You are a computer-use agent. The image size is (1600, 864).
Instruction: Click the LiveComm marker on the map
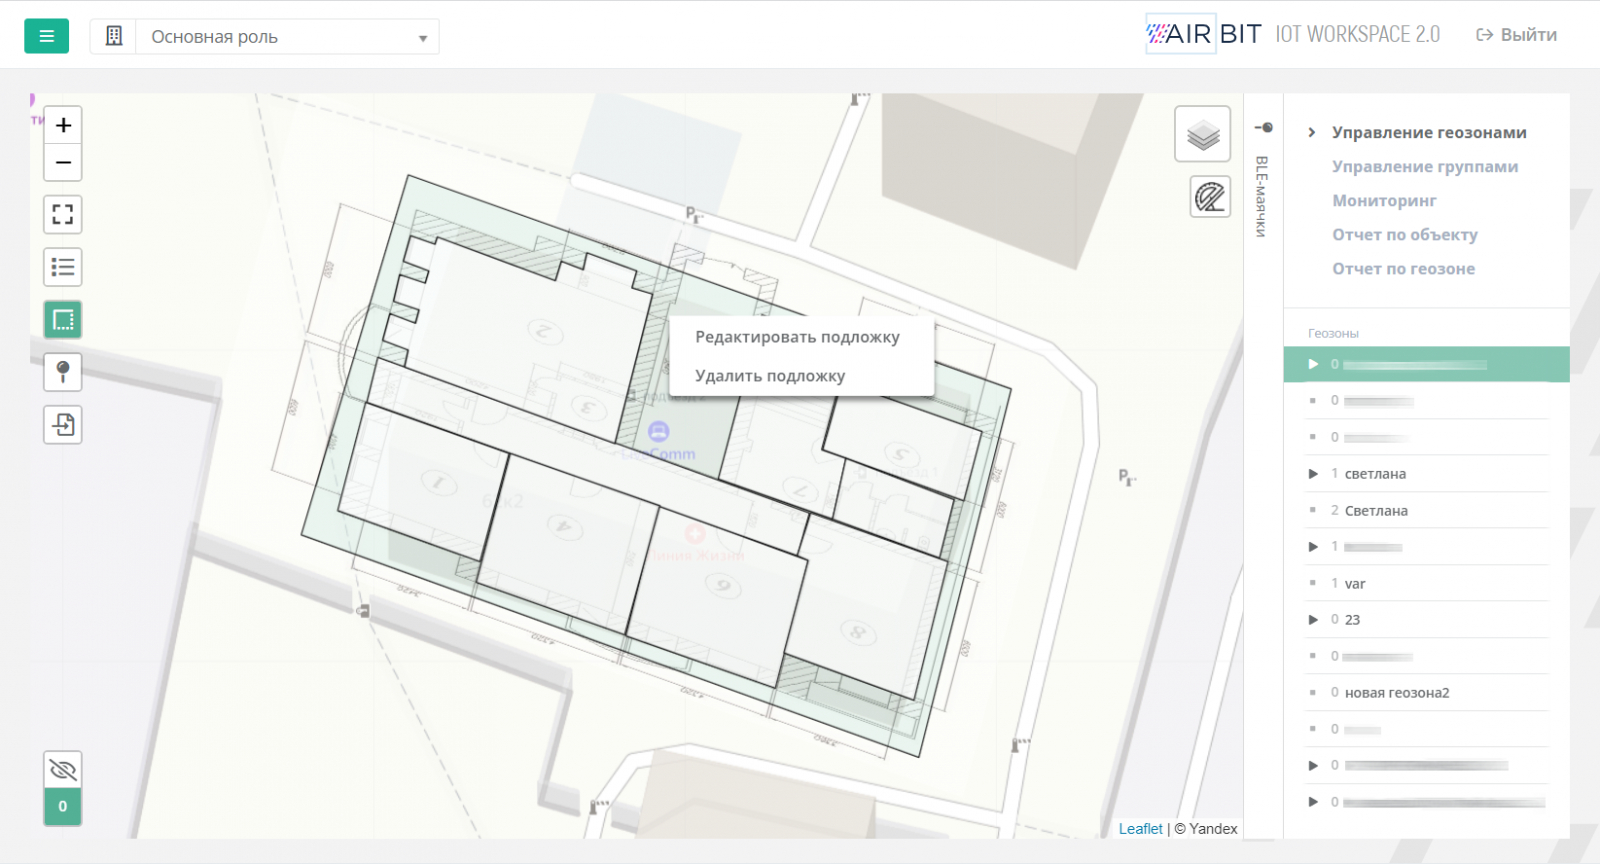coord(658,431)
